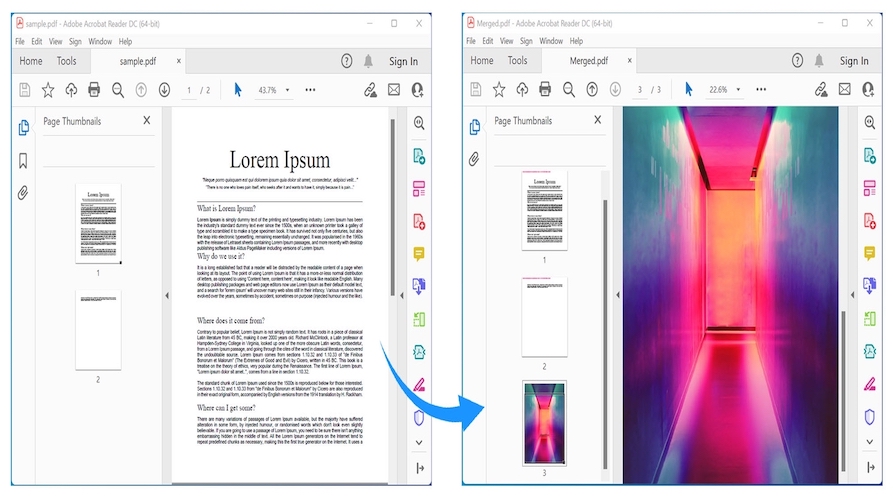Select the arrow selection tool in Merged.pdf toolbar
The width and height of the screenshot is (893, 502).
688,90
